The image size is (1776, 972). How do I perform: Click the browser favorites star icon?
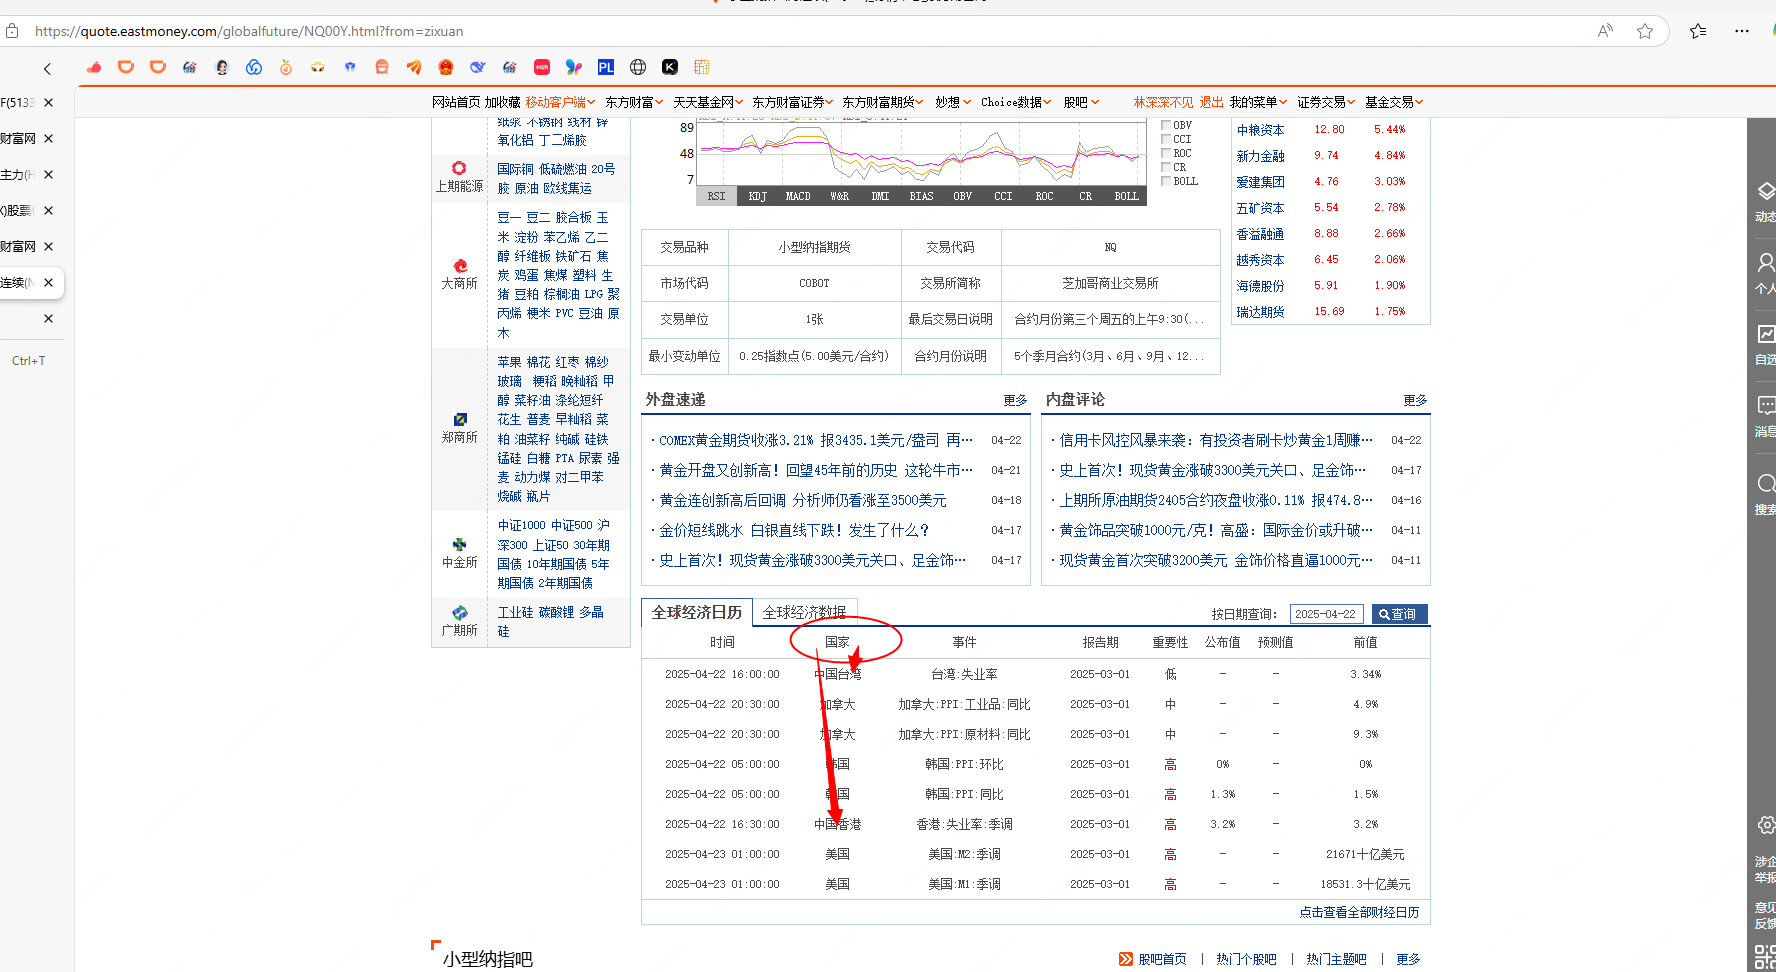tap(1645, 31)
